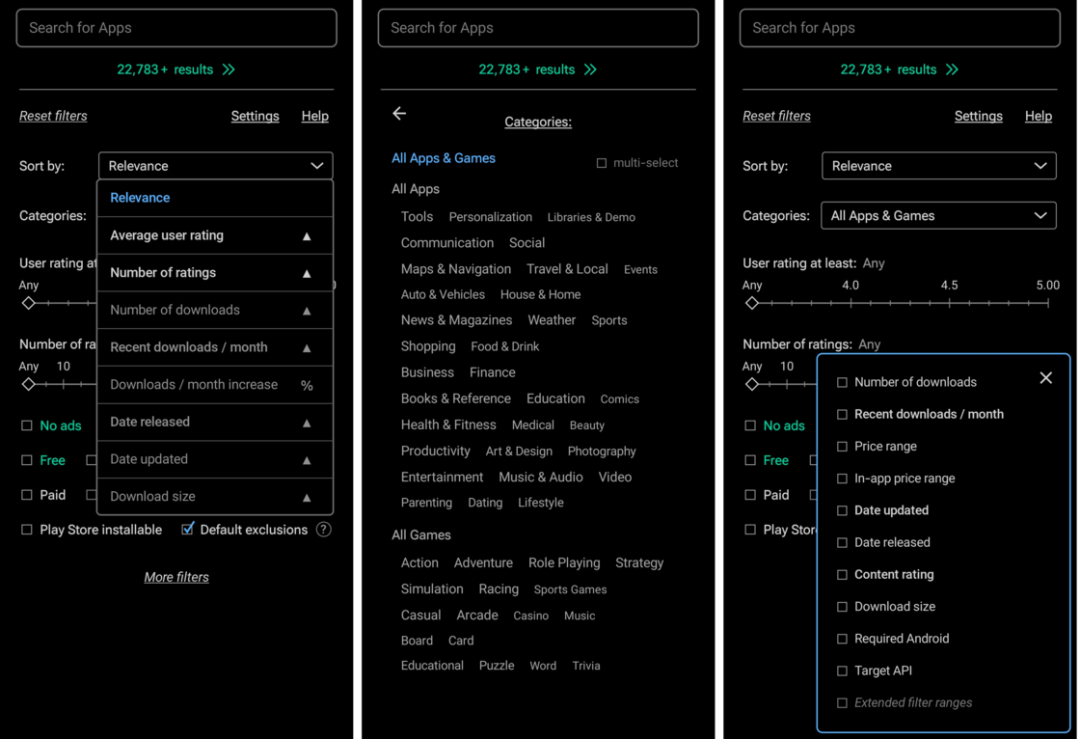The image size is (1080, 739).
Task: Toggle sort direction for Average user rating
Action: tap(307, 236)
